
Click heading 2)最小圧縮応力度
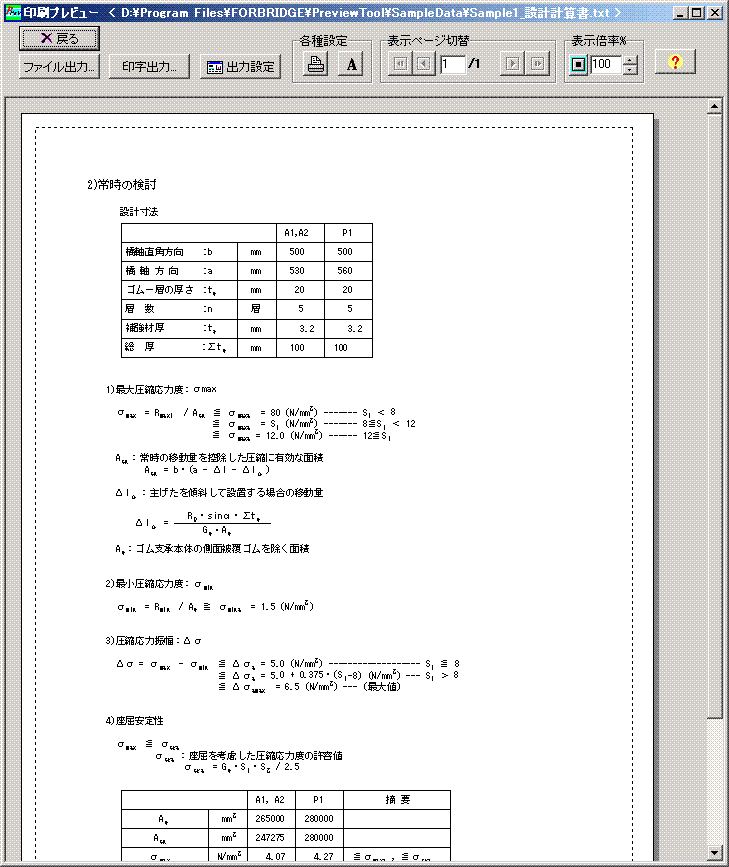point(159,584)
